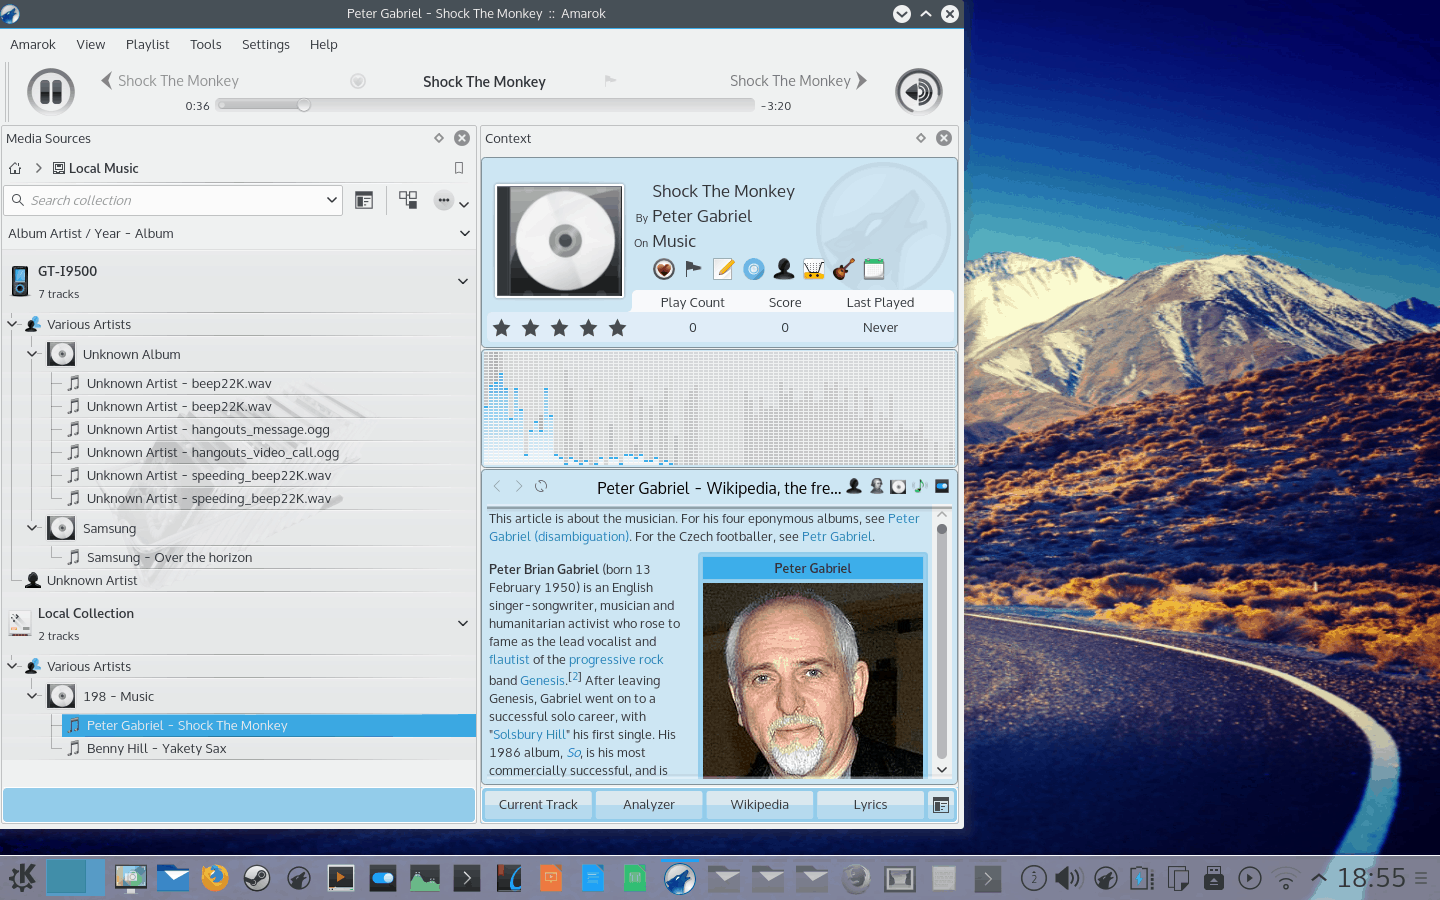Image resolution: width=1440 pixels, height=900 pixels.
Task: Click the flag bookmark icon in Current Track
Action: pos(693,268)
